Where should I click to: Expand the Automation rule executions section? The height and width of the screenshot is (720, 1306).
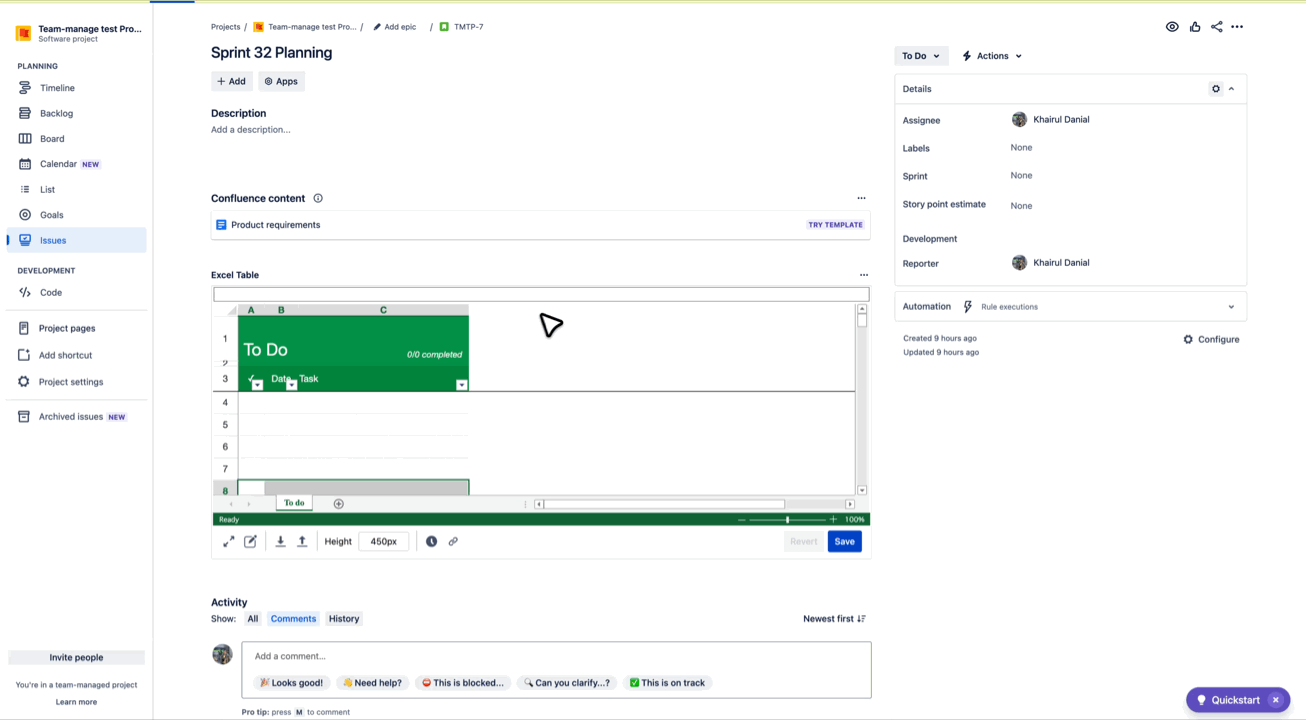1231,307
